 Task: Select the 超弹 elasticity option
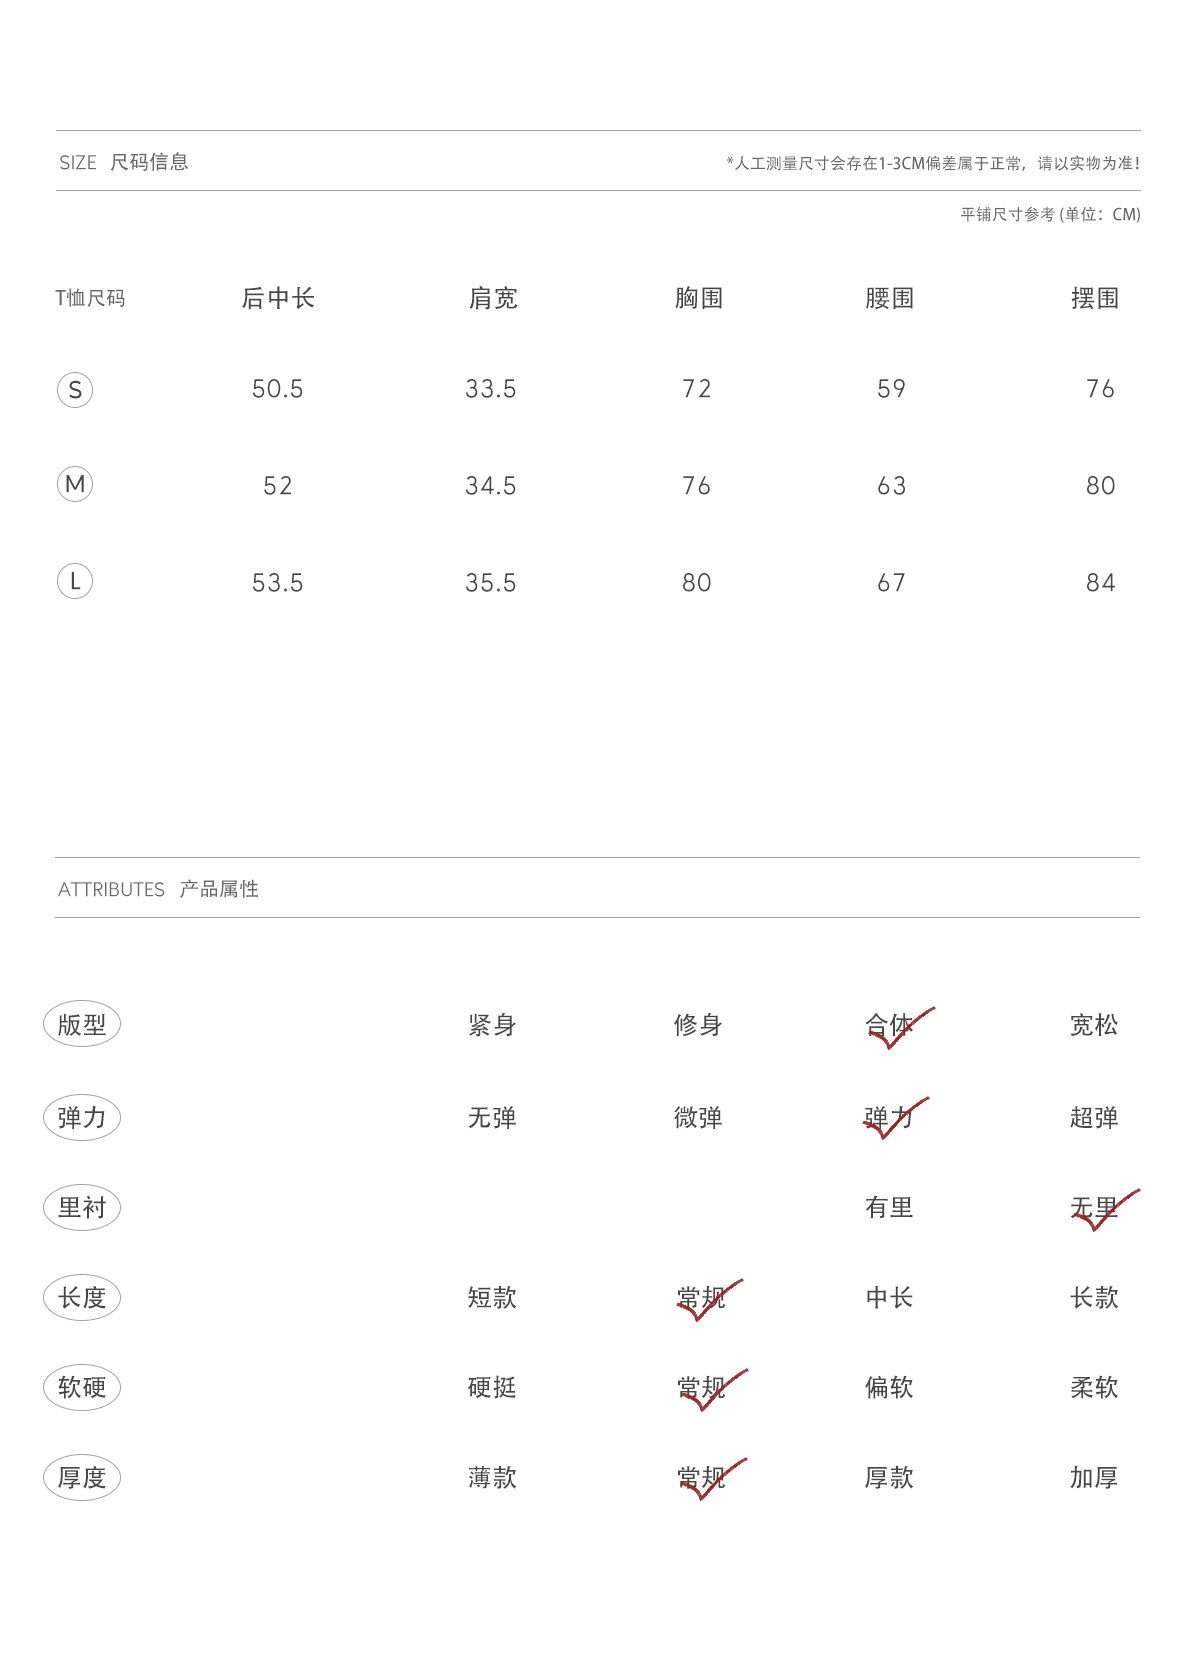(x=1094, y=1117)
